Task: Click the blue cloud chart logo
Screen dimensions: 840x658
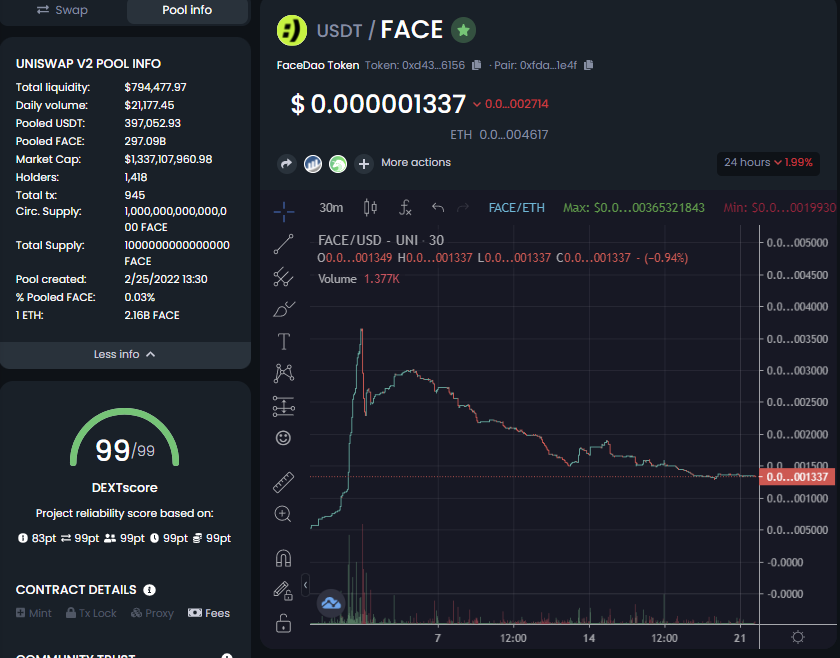Action: click(331, 603)
